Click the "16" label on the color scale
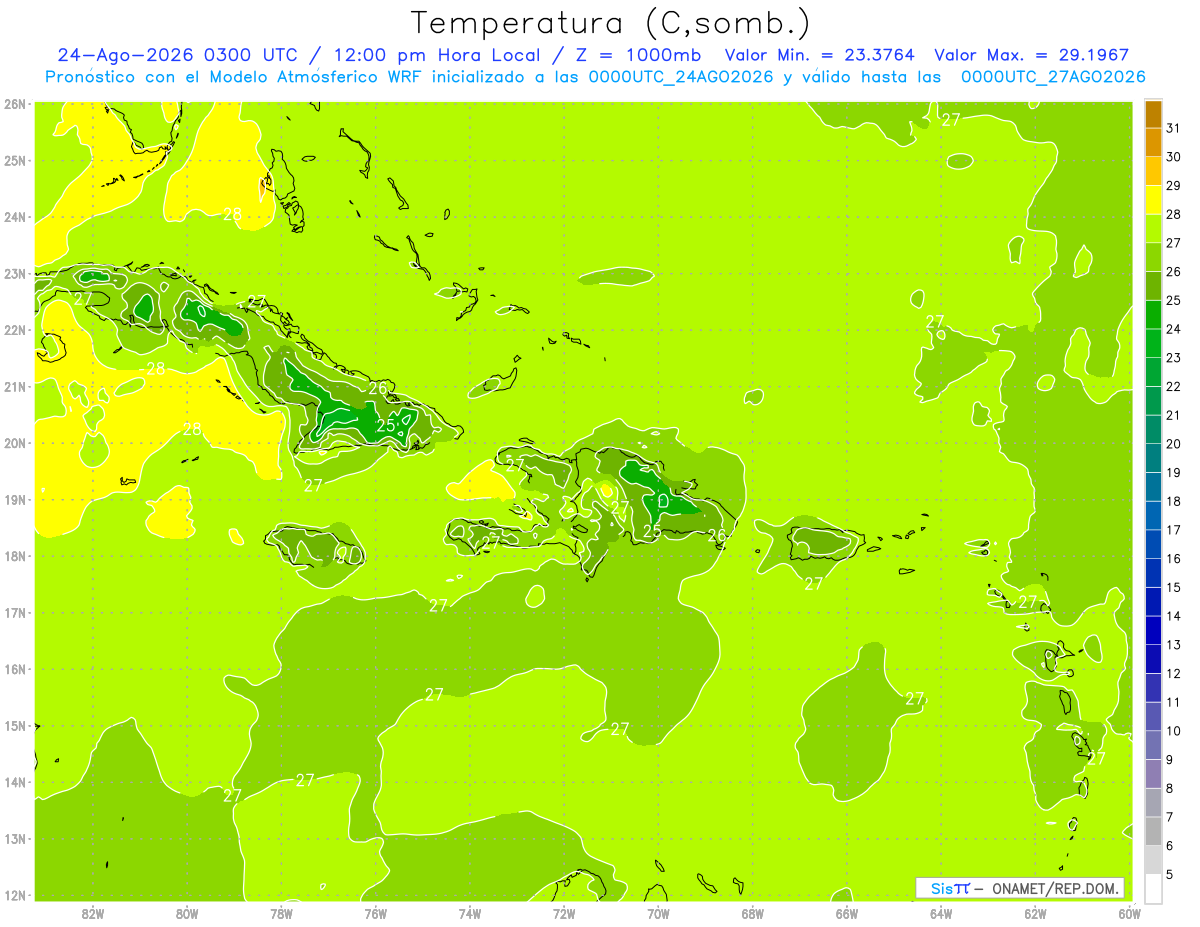This screenshot has width=1200, height=927. (x=1174, y=558)
